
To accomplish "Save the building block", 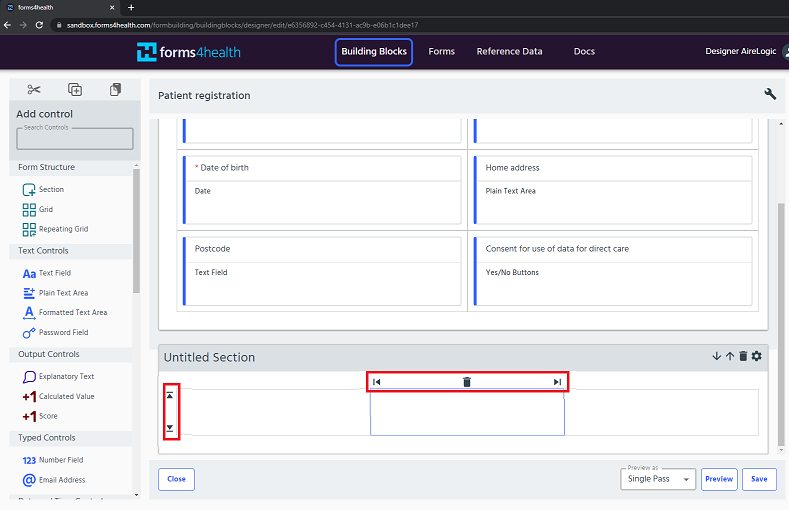I will (759, 479).
